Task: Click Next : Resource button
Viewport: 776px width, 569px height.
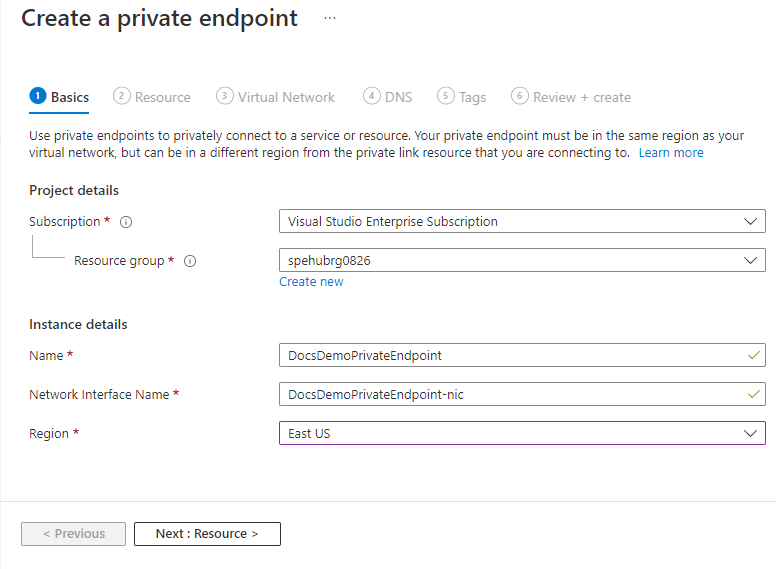Action: click(207, 534)
